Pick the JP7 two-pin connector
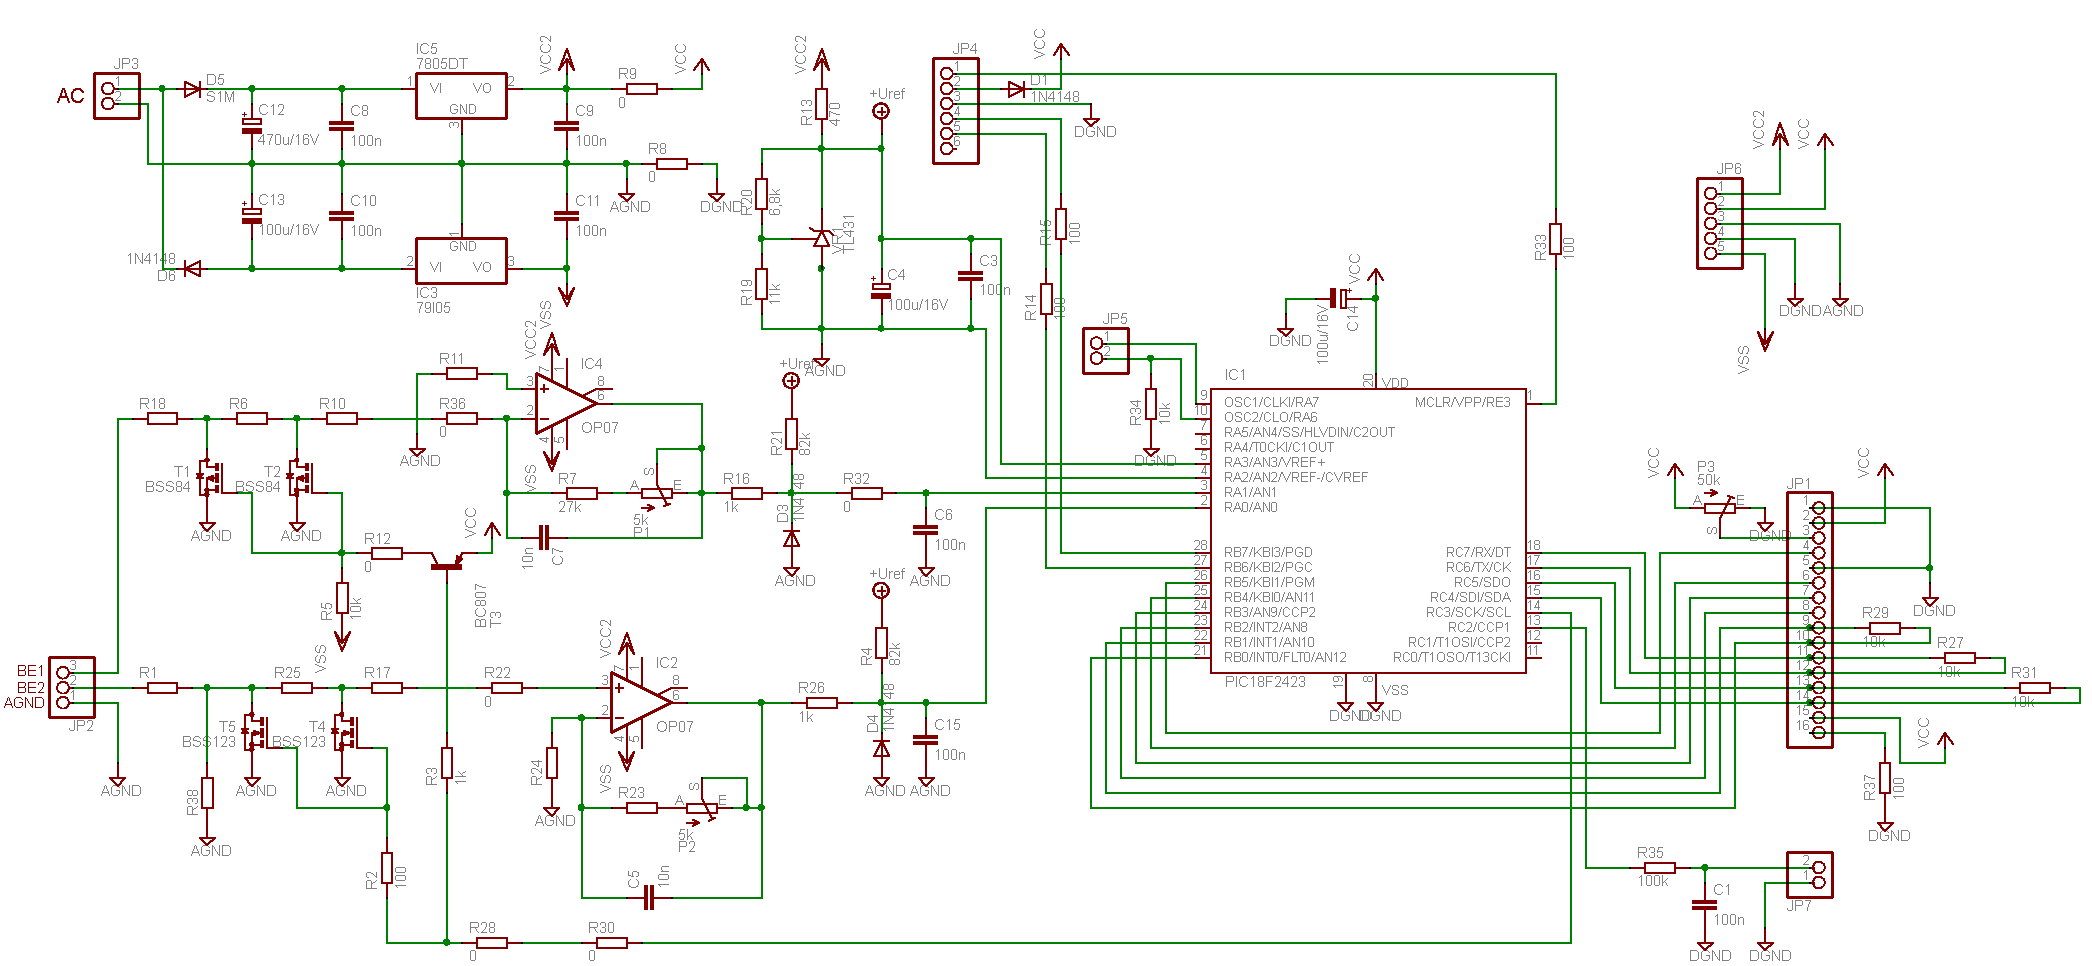This screenshot has width=2092, height=966. tap(1810, 875)
